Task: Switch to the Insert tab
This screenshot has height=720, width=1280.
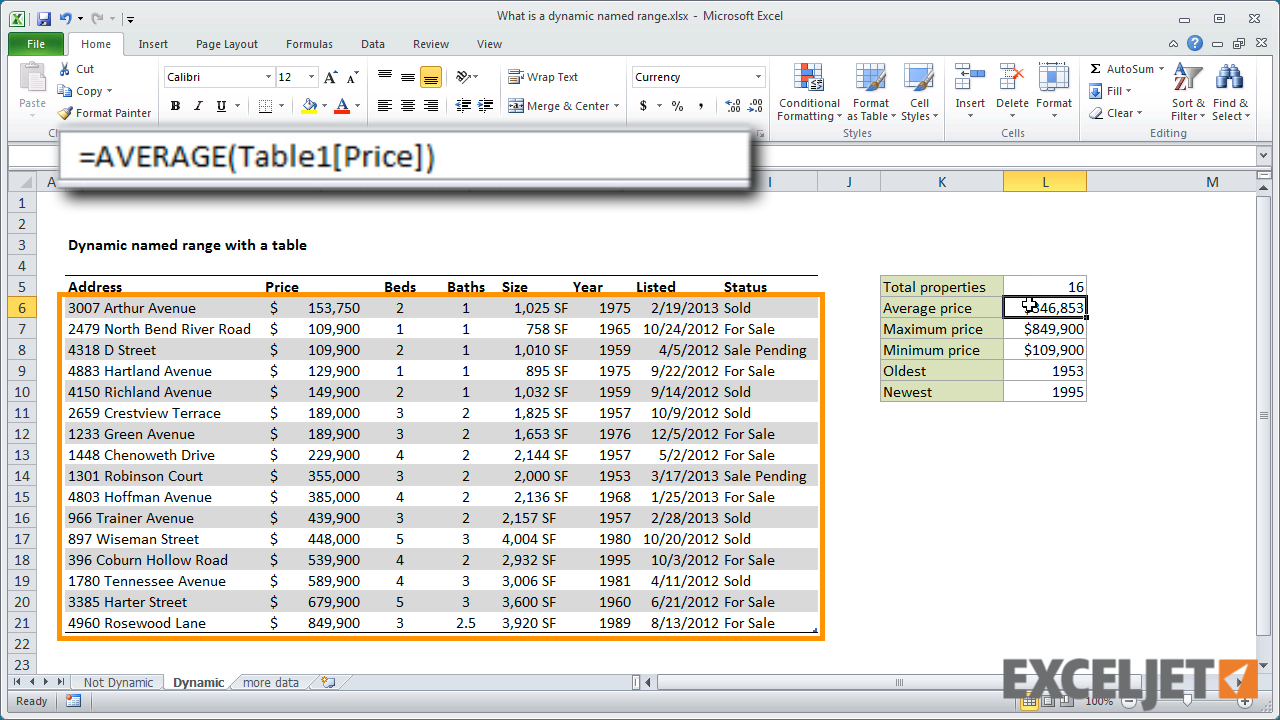Action: (x=153, y=44)
